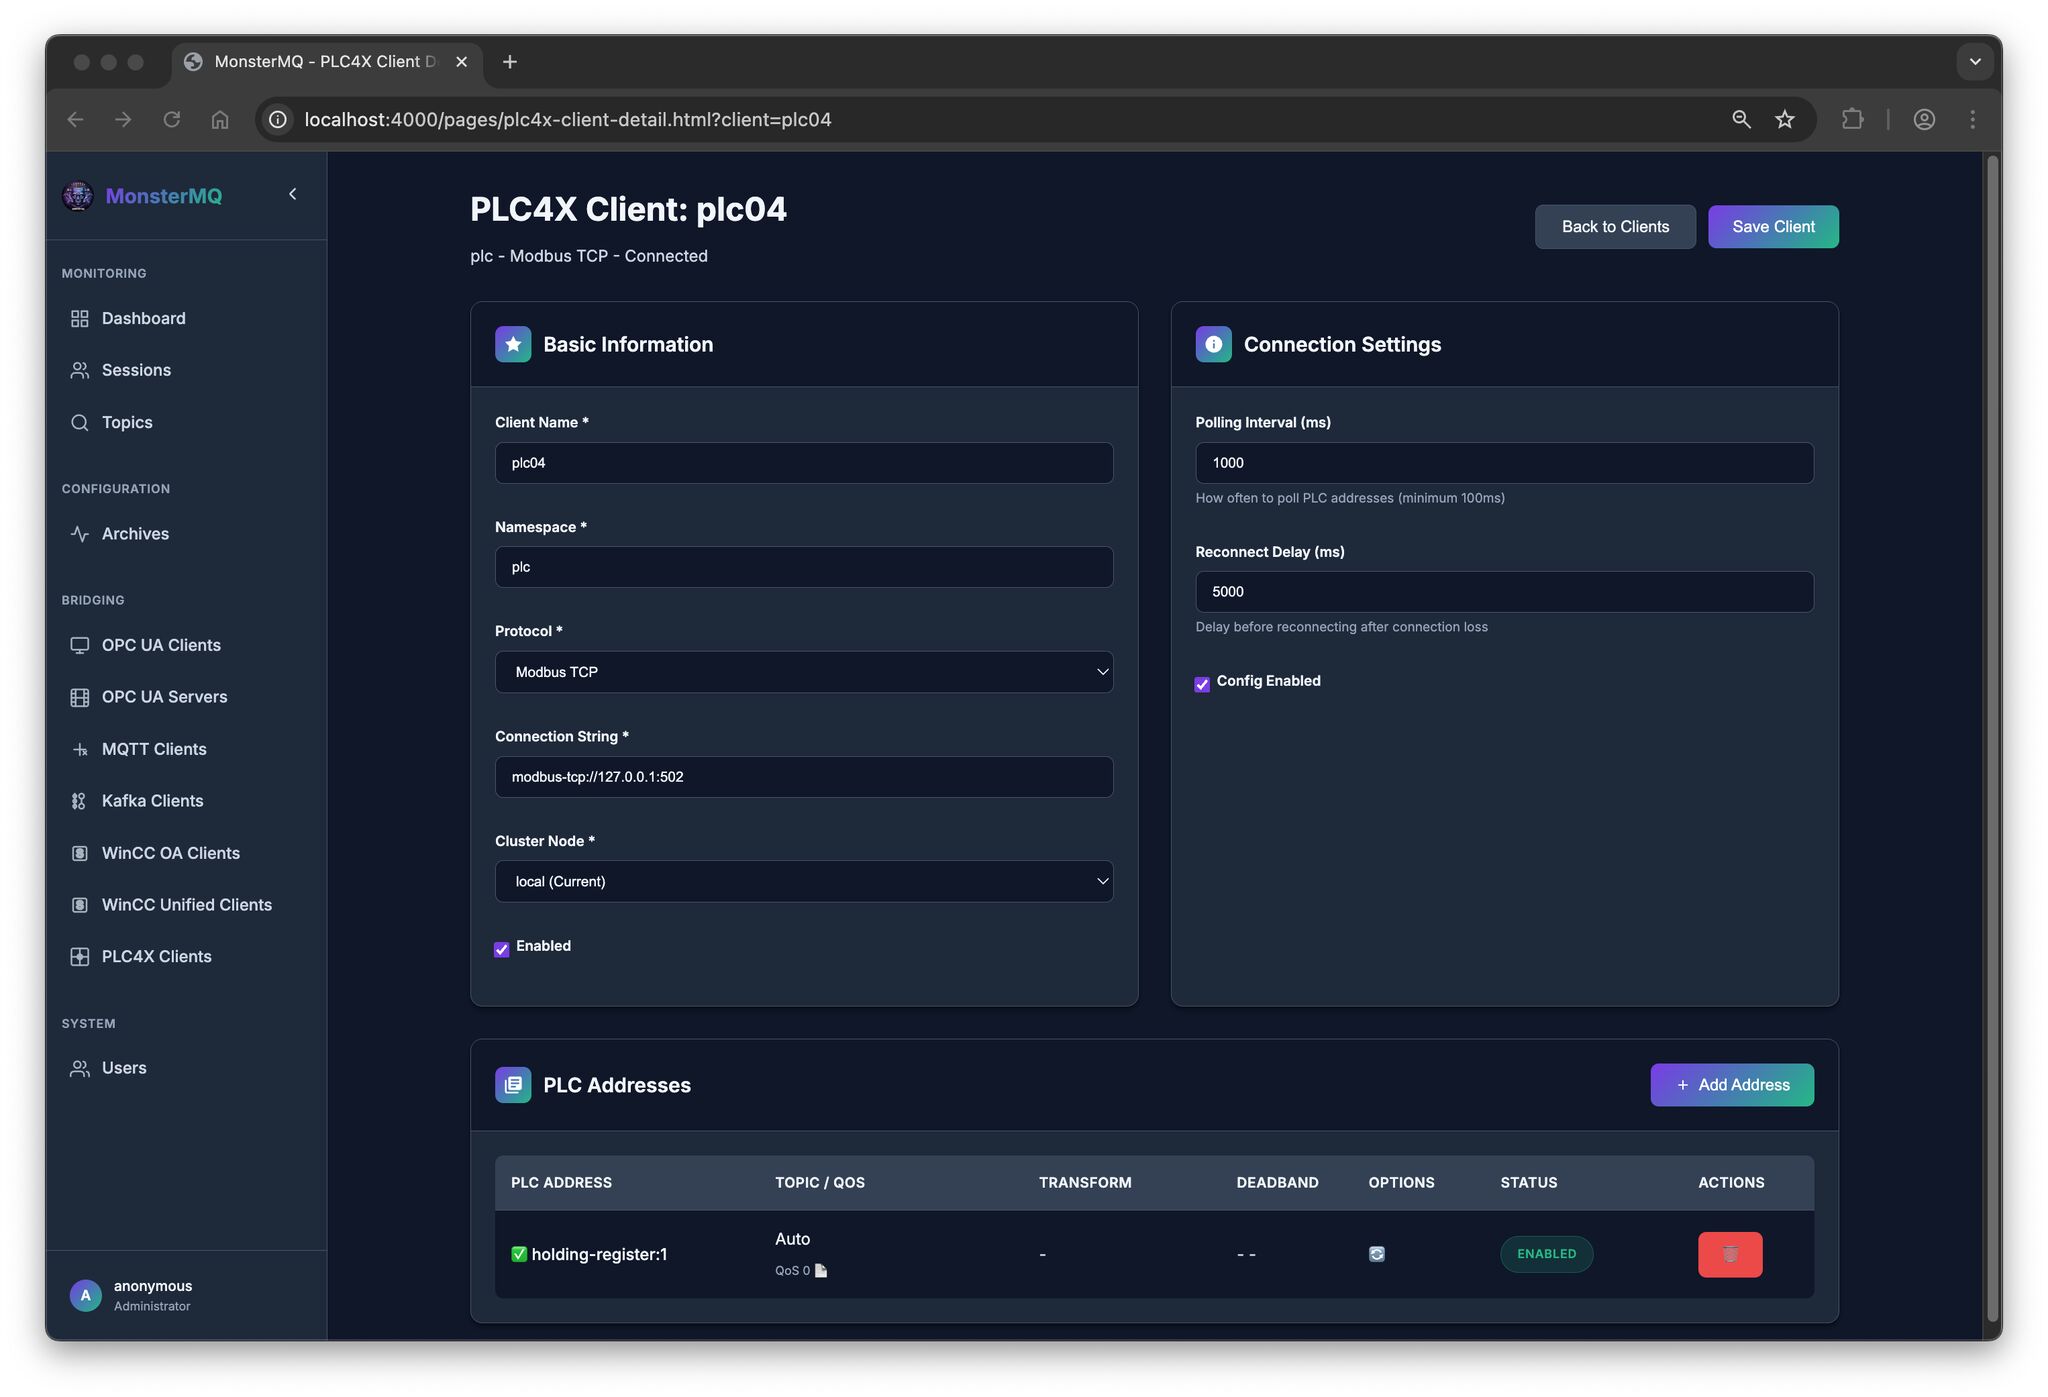Screen dimensions: 2048x1397
Task: Click the retained options icon in address row
Action: [1376, 1254]
